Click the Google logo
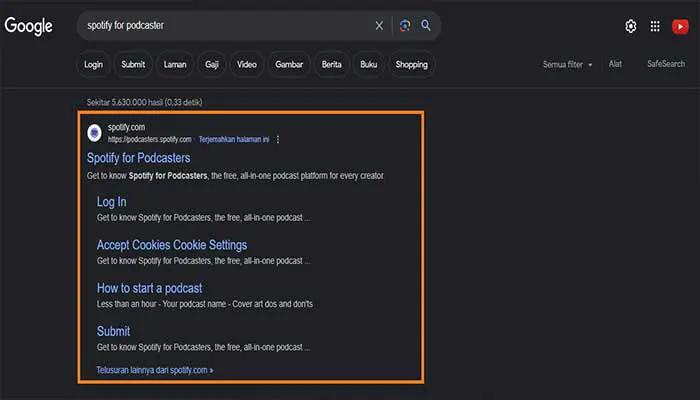The width and height of the screenshot is (700, 400). (x=28, y=26)
